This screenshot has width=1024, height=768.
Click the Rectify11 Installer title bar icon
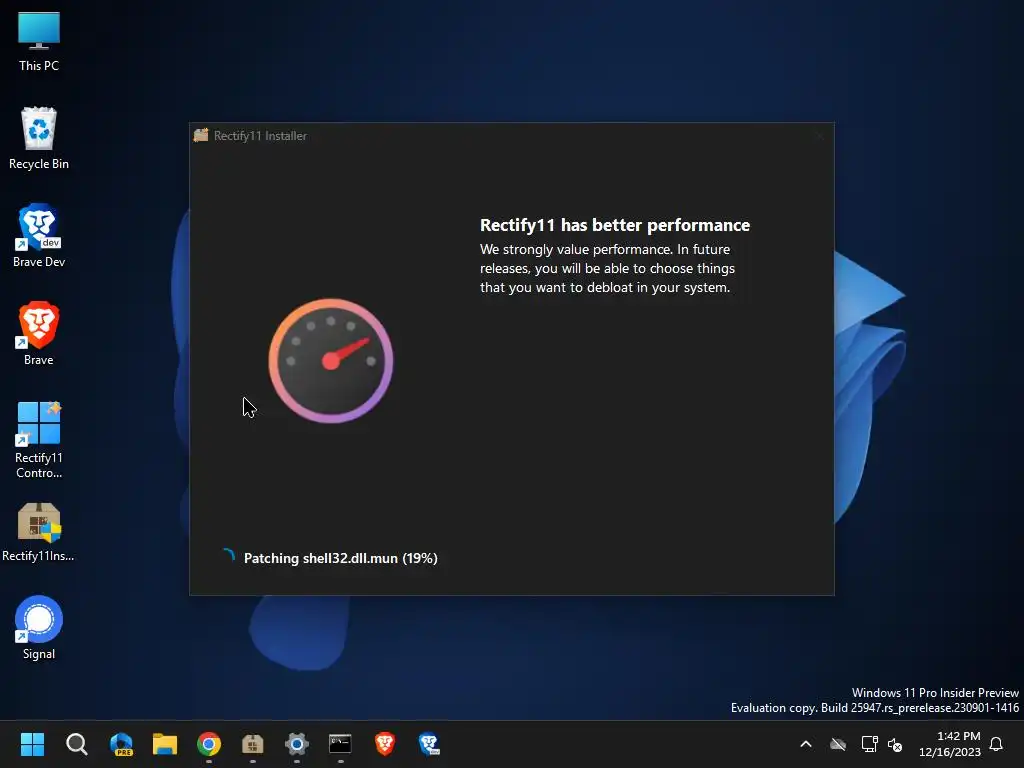click(x=201, y=135)
